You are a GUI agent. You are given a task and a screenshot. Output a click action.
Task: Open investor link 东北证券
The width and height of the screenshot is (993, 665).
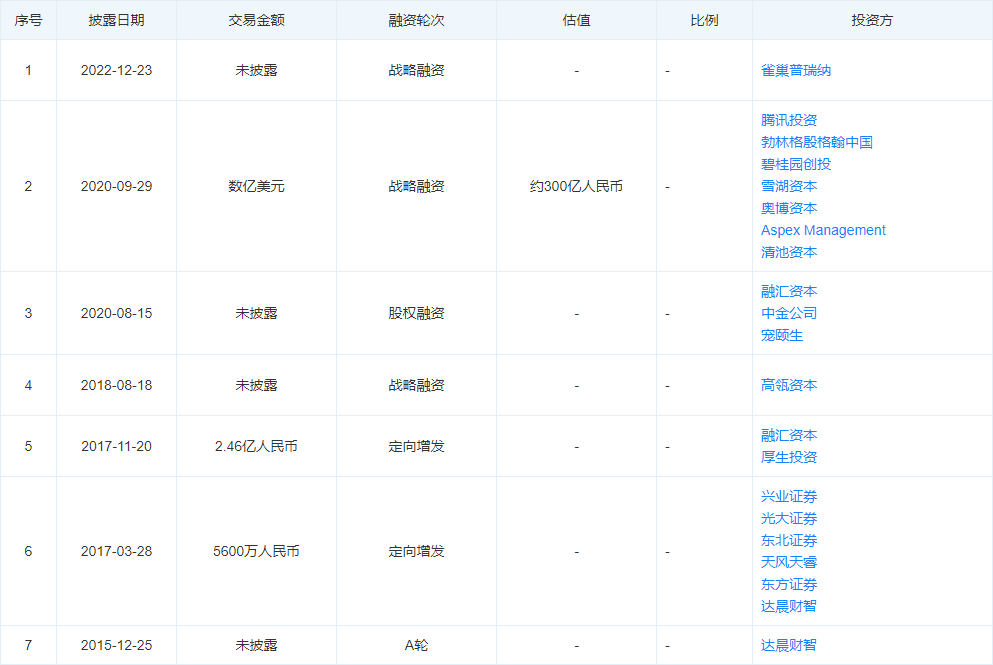(x=788, y=540)
